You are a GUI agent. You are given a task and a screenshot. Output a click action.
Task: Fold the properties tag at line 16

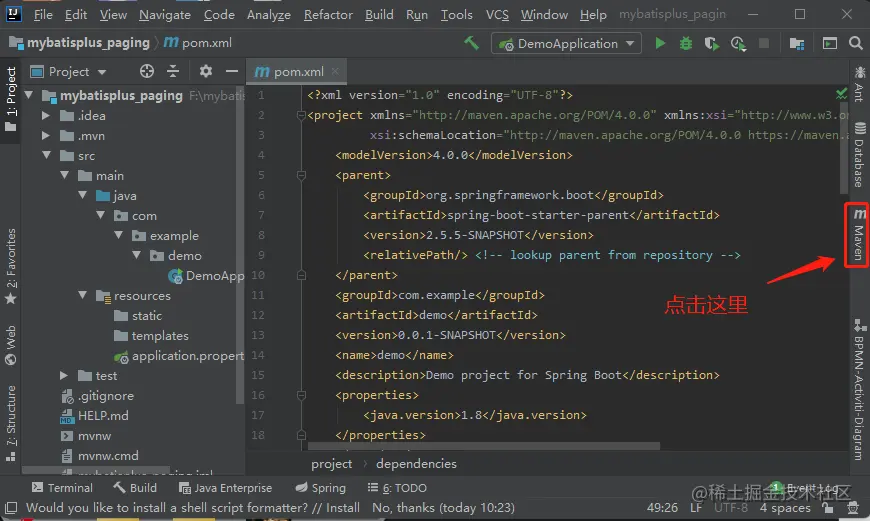[301, 395]
